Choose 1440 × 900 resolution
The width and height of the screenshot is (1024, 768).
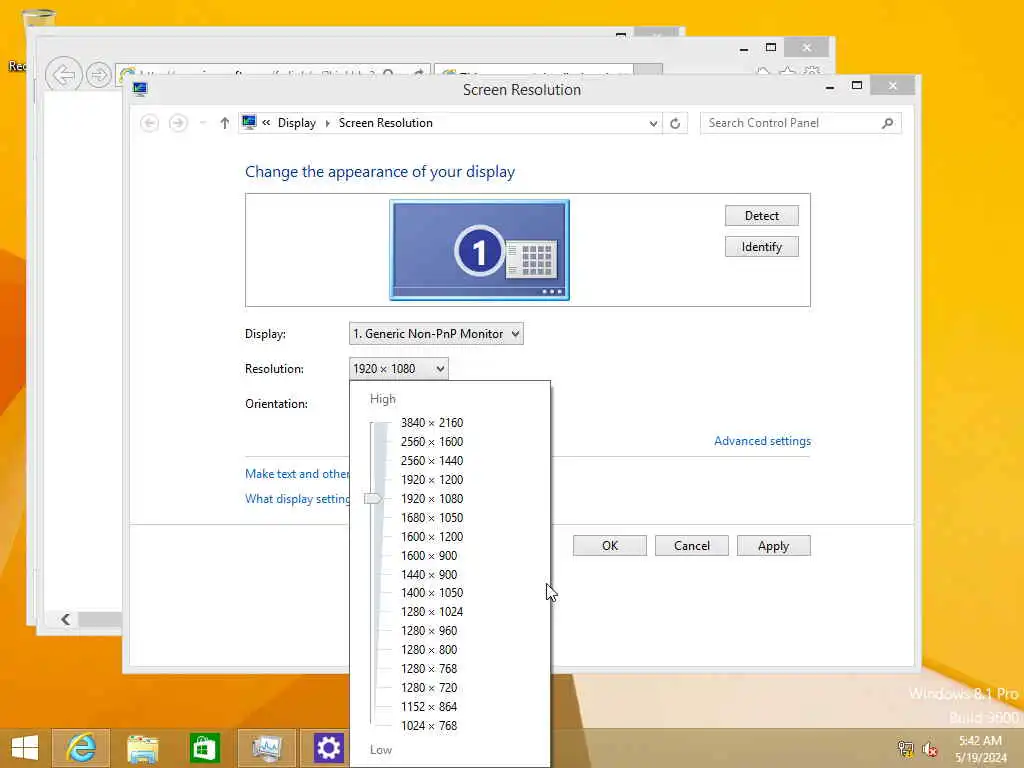pos(428,574)
